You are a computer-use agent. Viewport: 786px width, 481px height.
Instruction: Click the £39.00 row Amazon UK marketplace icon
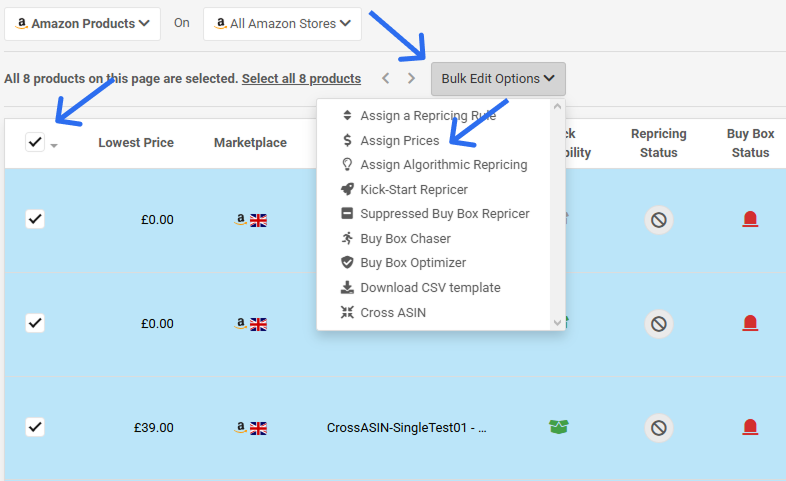[251, 428]
